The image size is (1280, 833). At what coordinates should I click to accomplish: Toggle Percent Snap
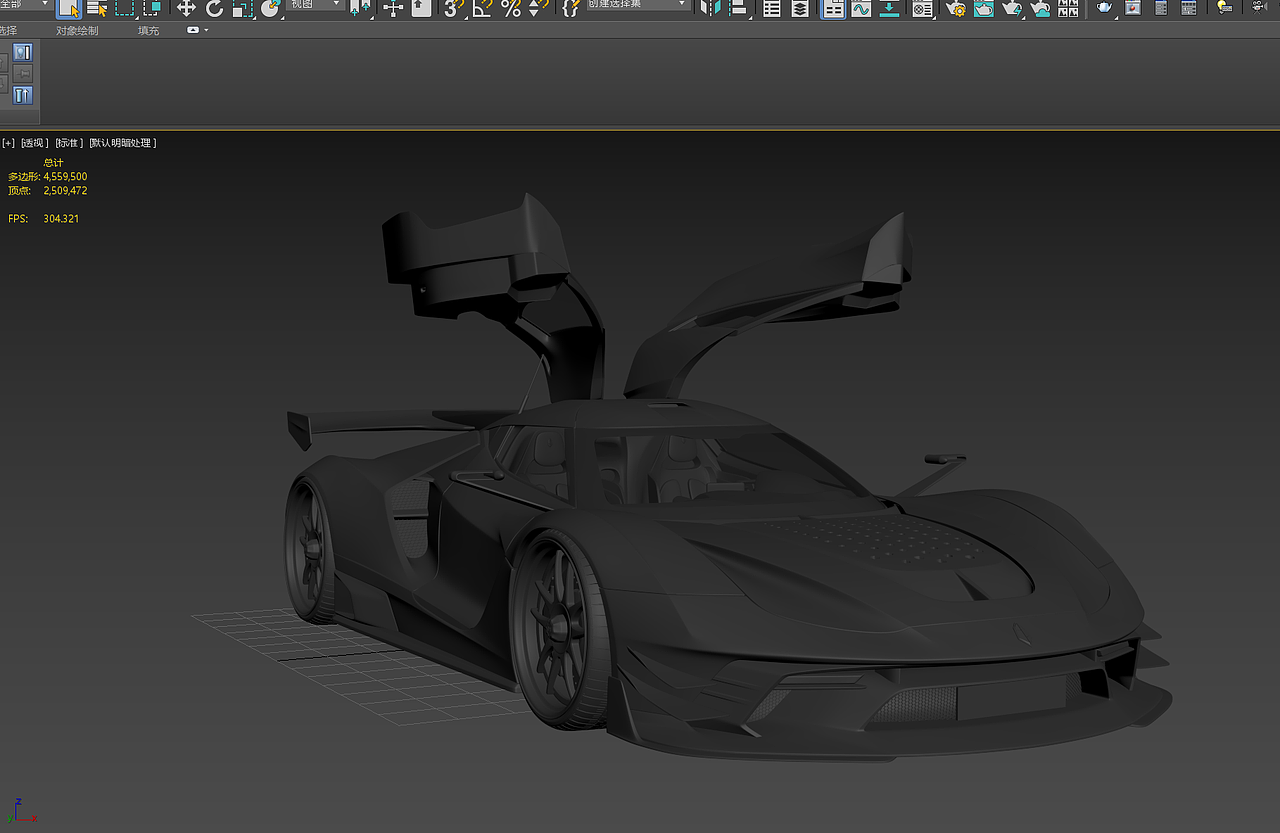(x=511, y=9)
